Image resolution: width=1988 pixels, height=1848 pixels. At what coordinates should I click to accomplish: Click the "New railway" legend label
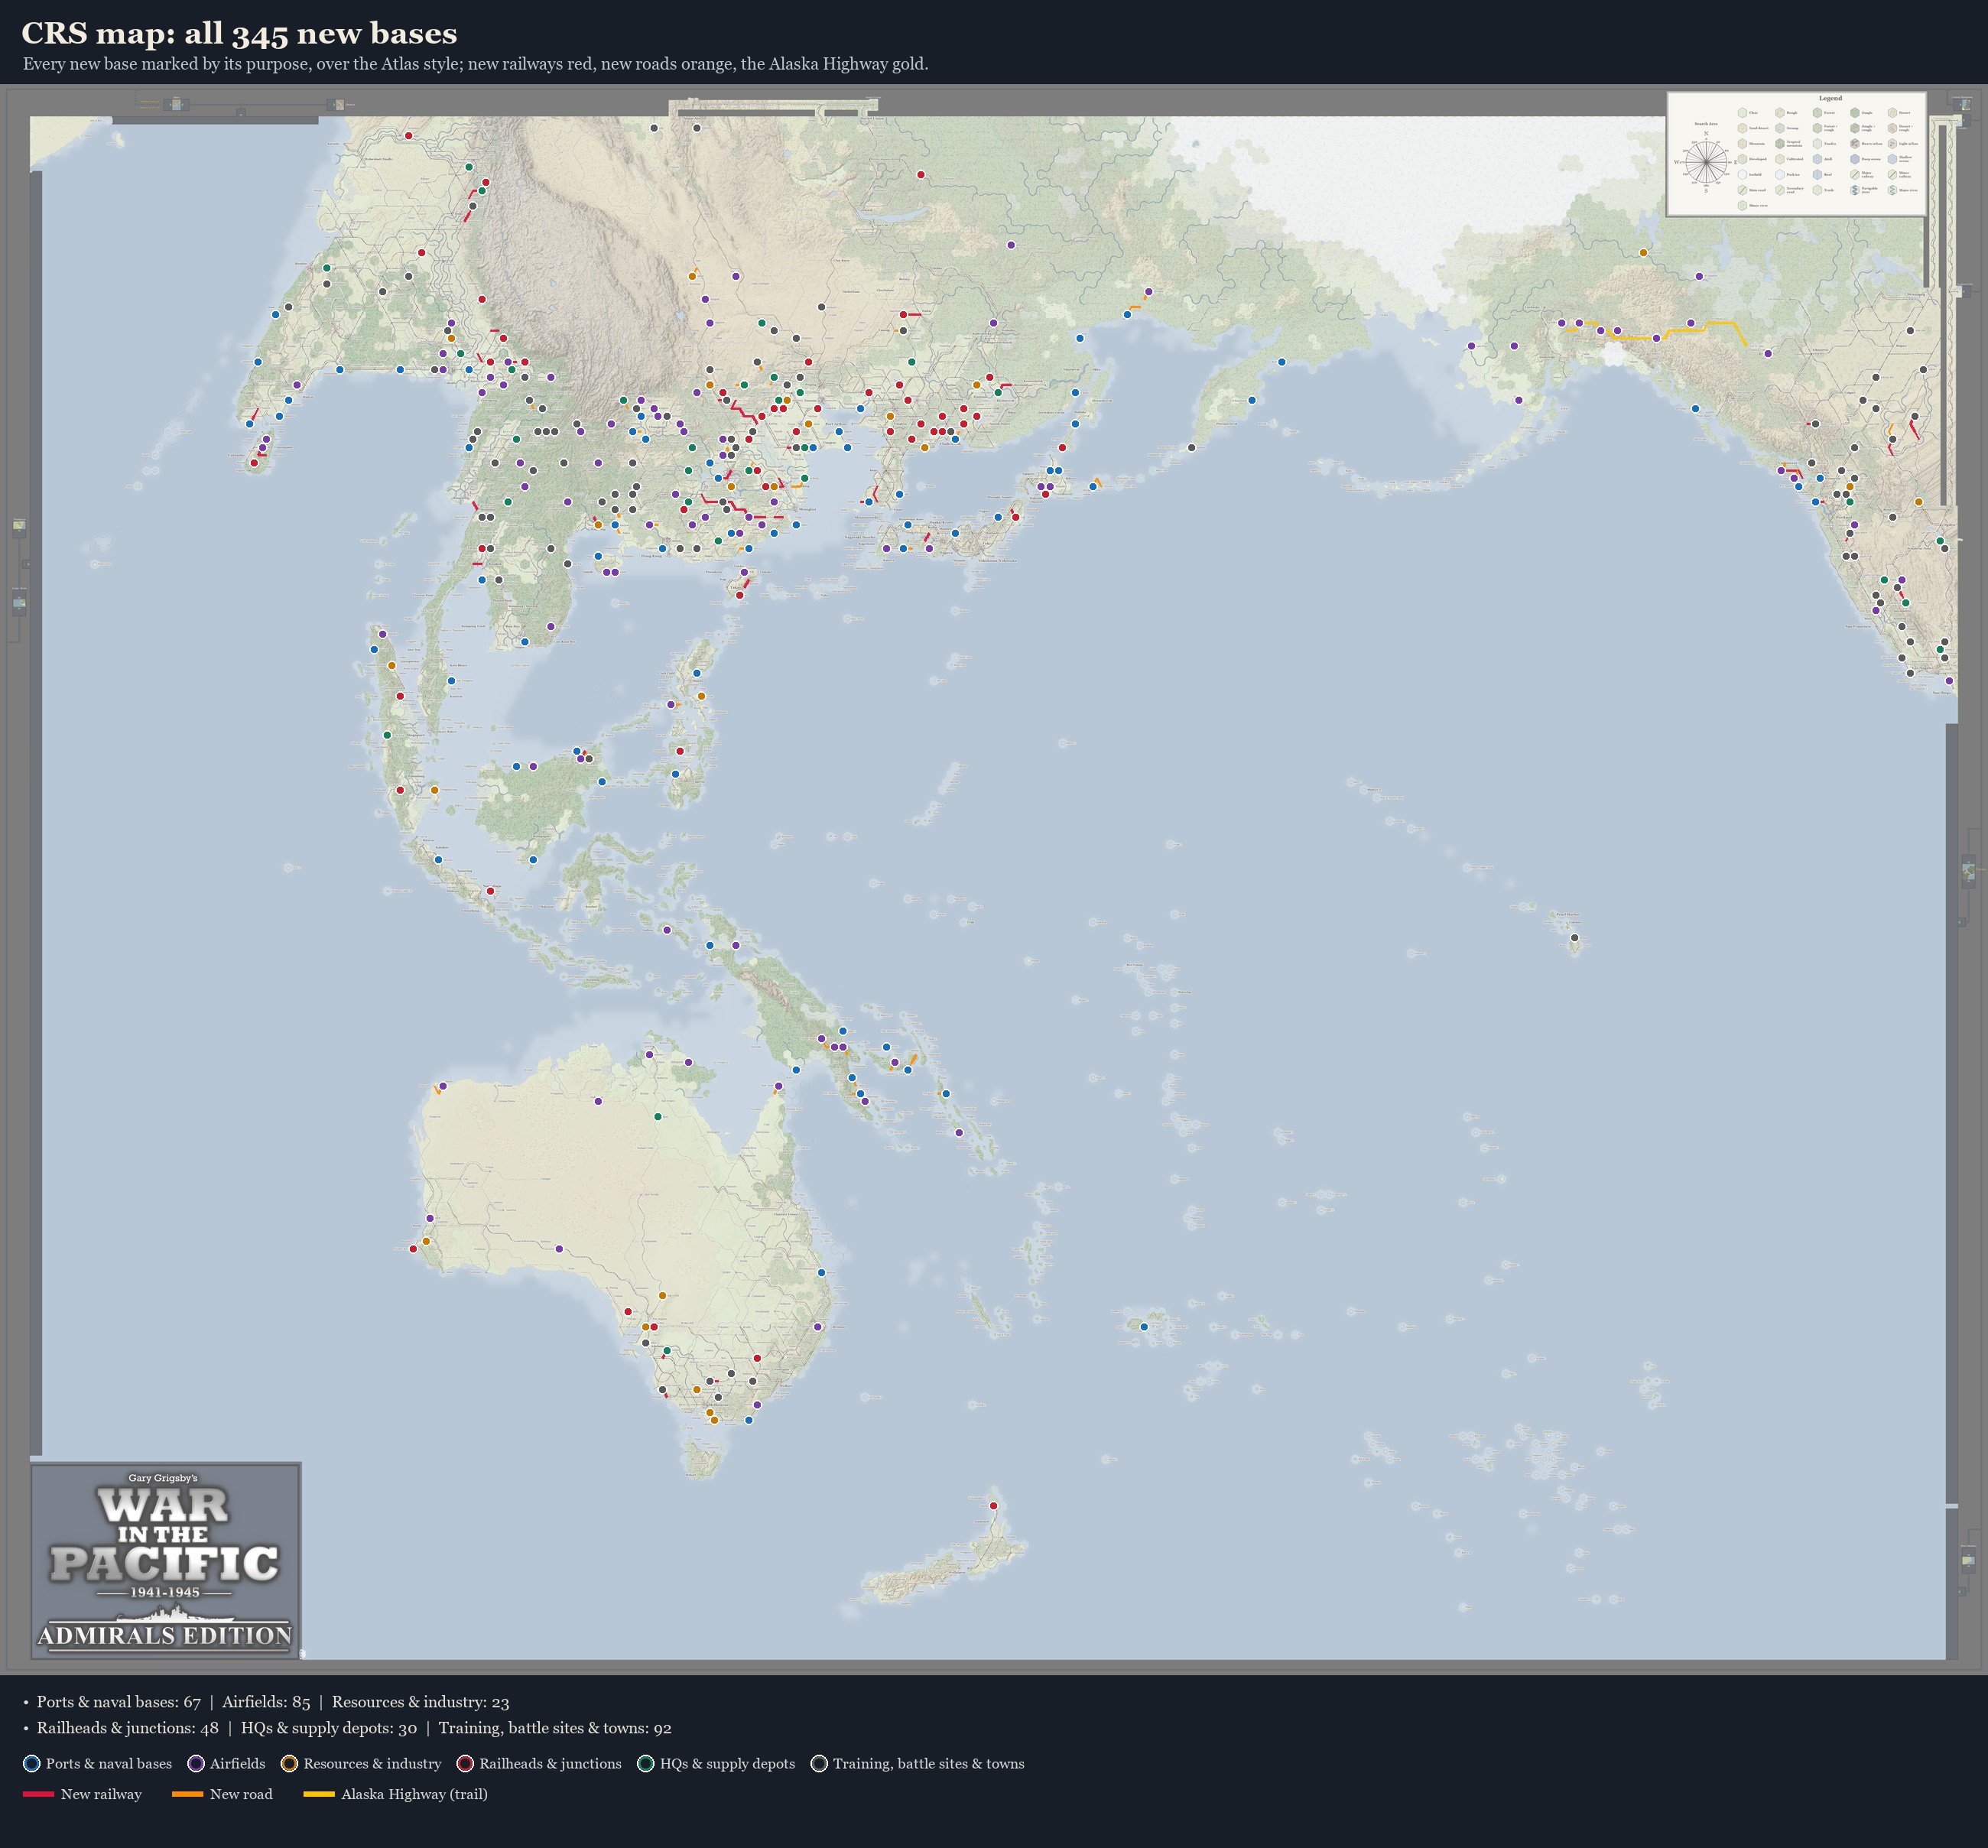pos(101,1794)
